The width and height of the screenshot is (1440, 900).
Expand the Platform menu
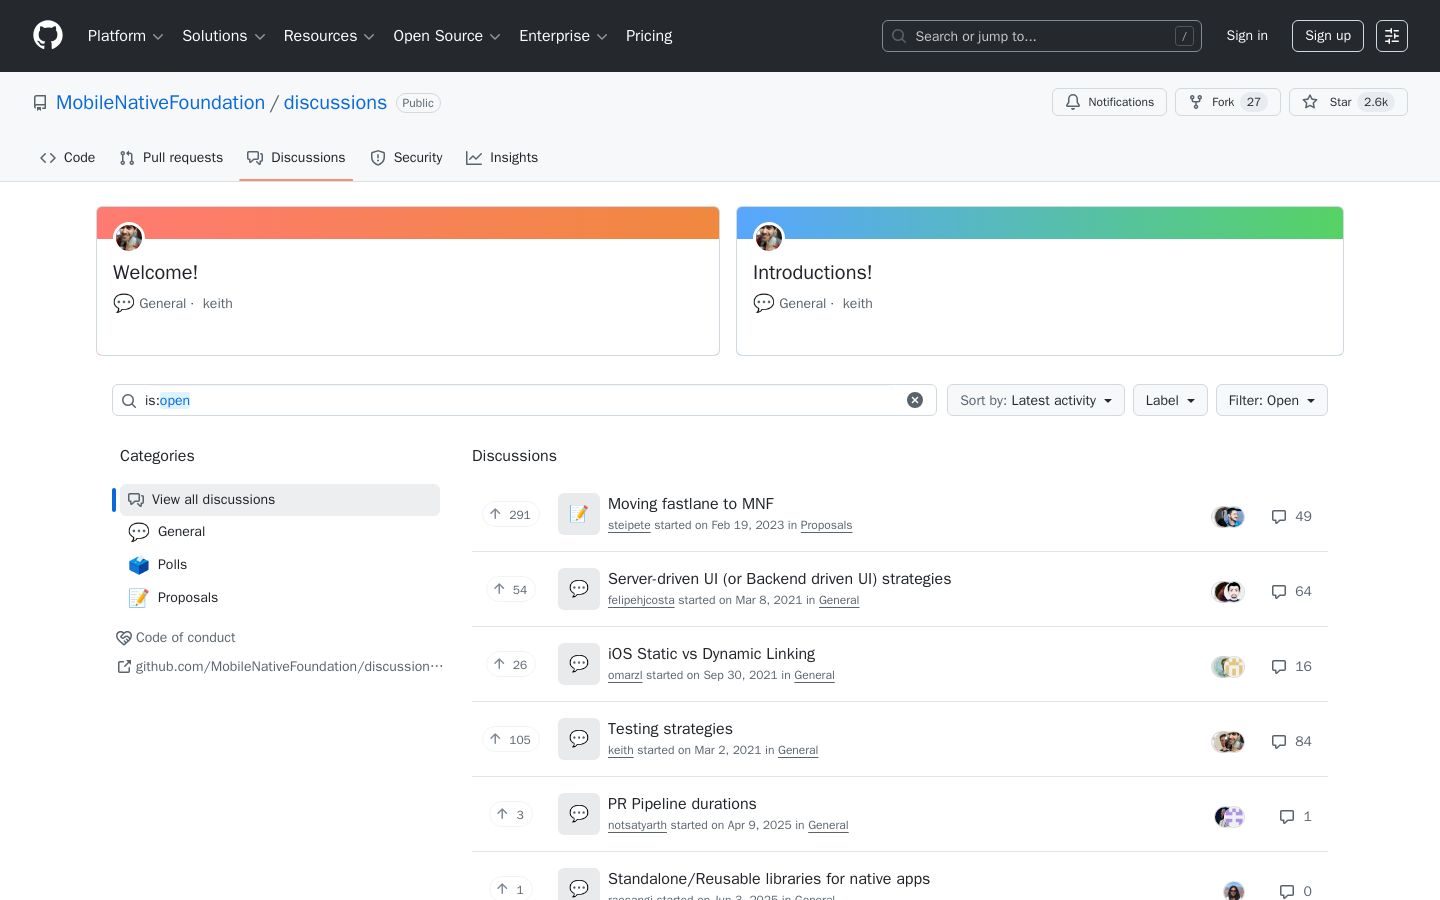pos(126,36)
